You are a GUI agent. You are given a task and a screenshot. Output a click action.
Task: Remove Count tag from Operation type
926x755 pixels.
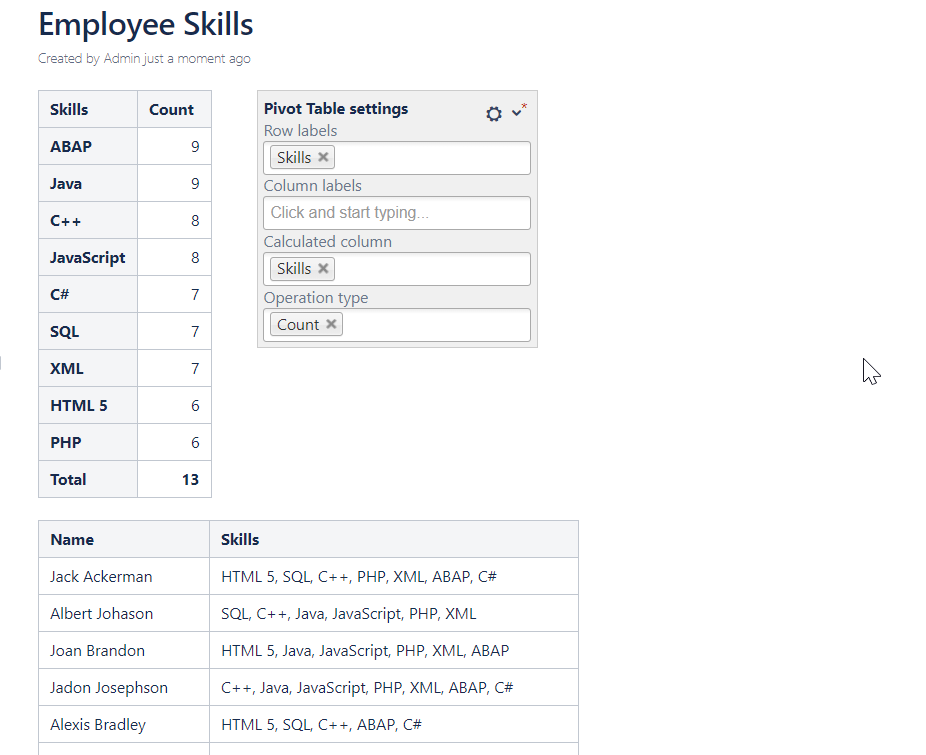coord(331,324)
